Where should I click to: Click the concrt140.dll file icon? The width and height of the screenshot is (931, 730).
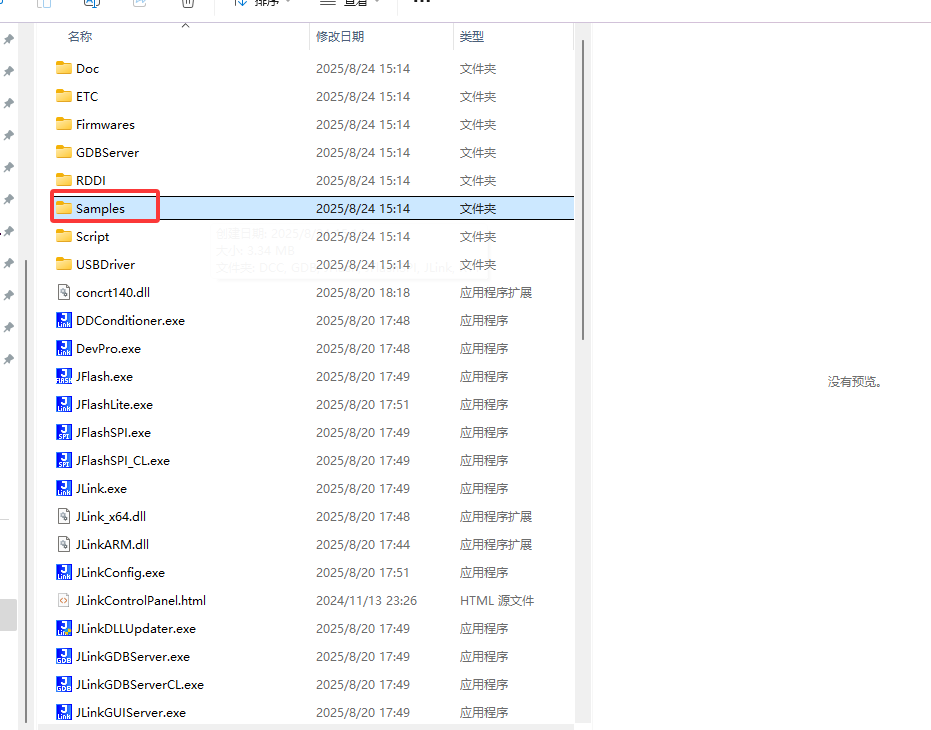coord(64,293)
